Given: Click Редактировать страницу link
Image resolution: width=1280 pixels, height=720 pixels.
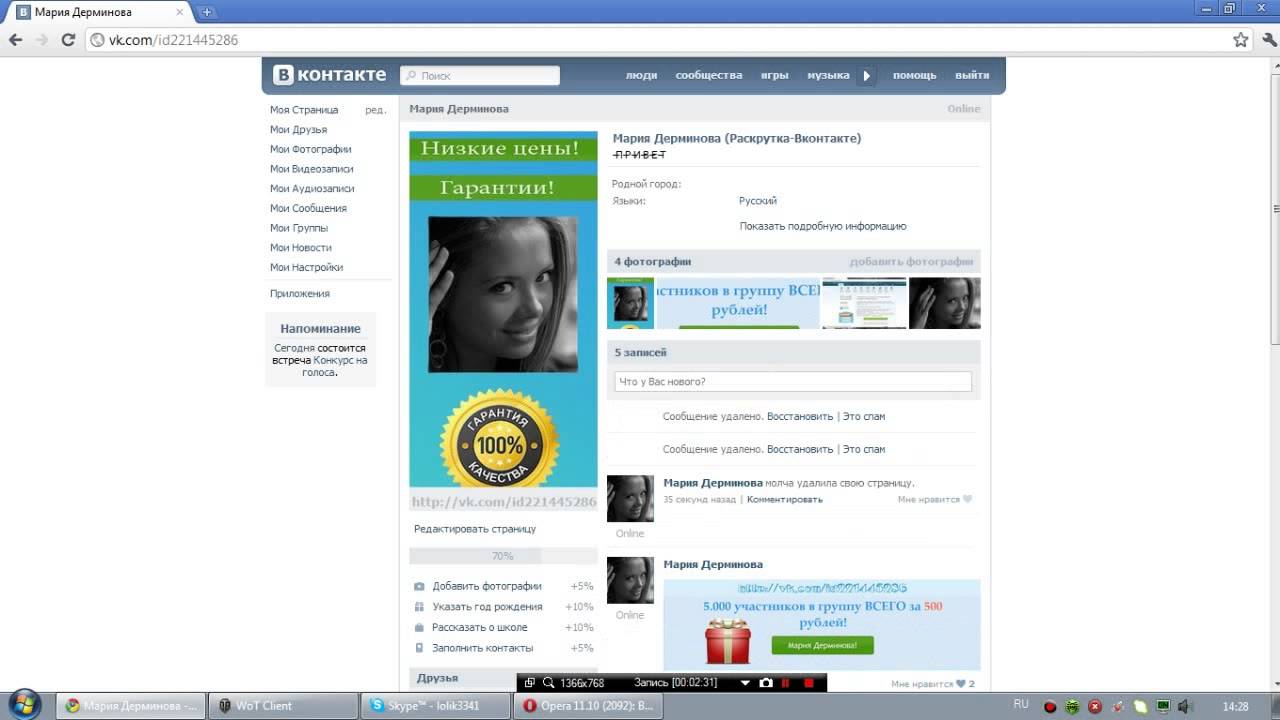Looking at the screenshot, I should [475, 529].
